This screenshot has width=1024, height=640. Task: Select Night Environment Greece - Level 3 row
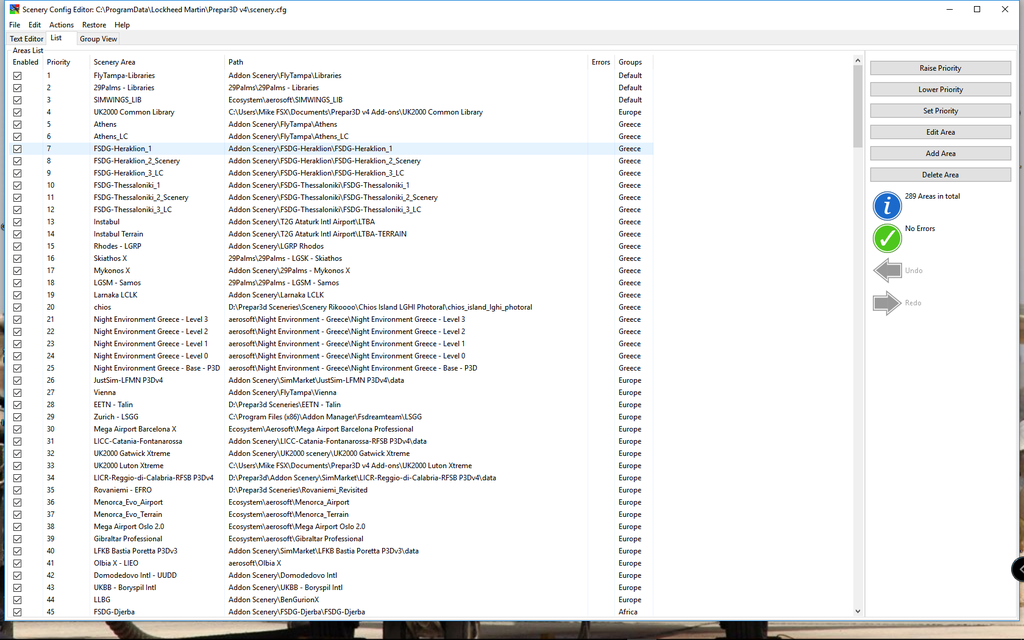click(x=330, y=319)
